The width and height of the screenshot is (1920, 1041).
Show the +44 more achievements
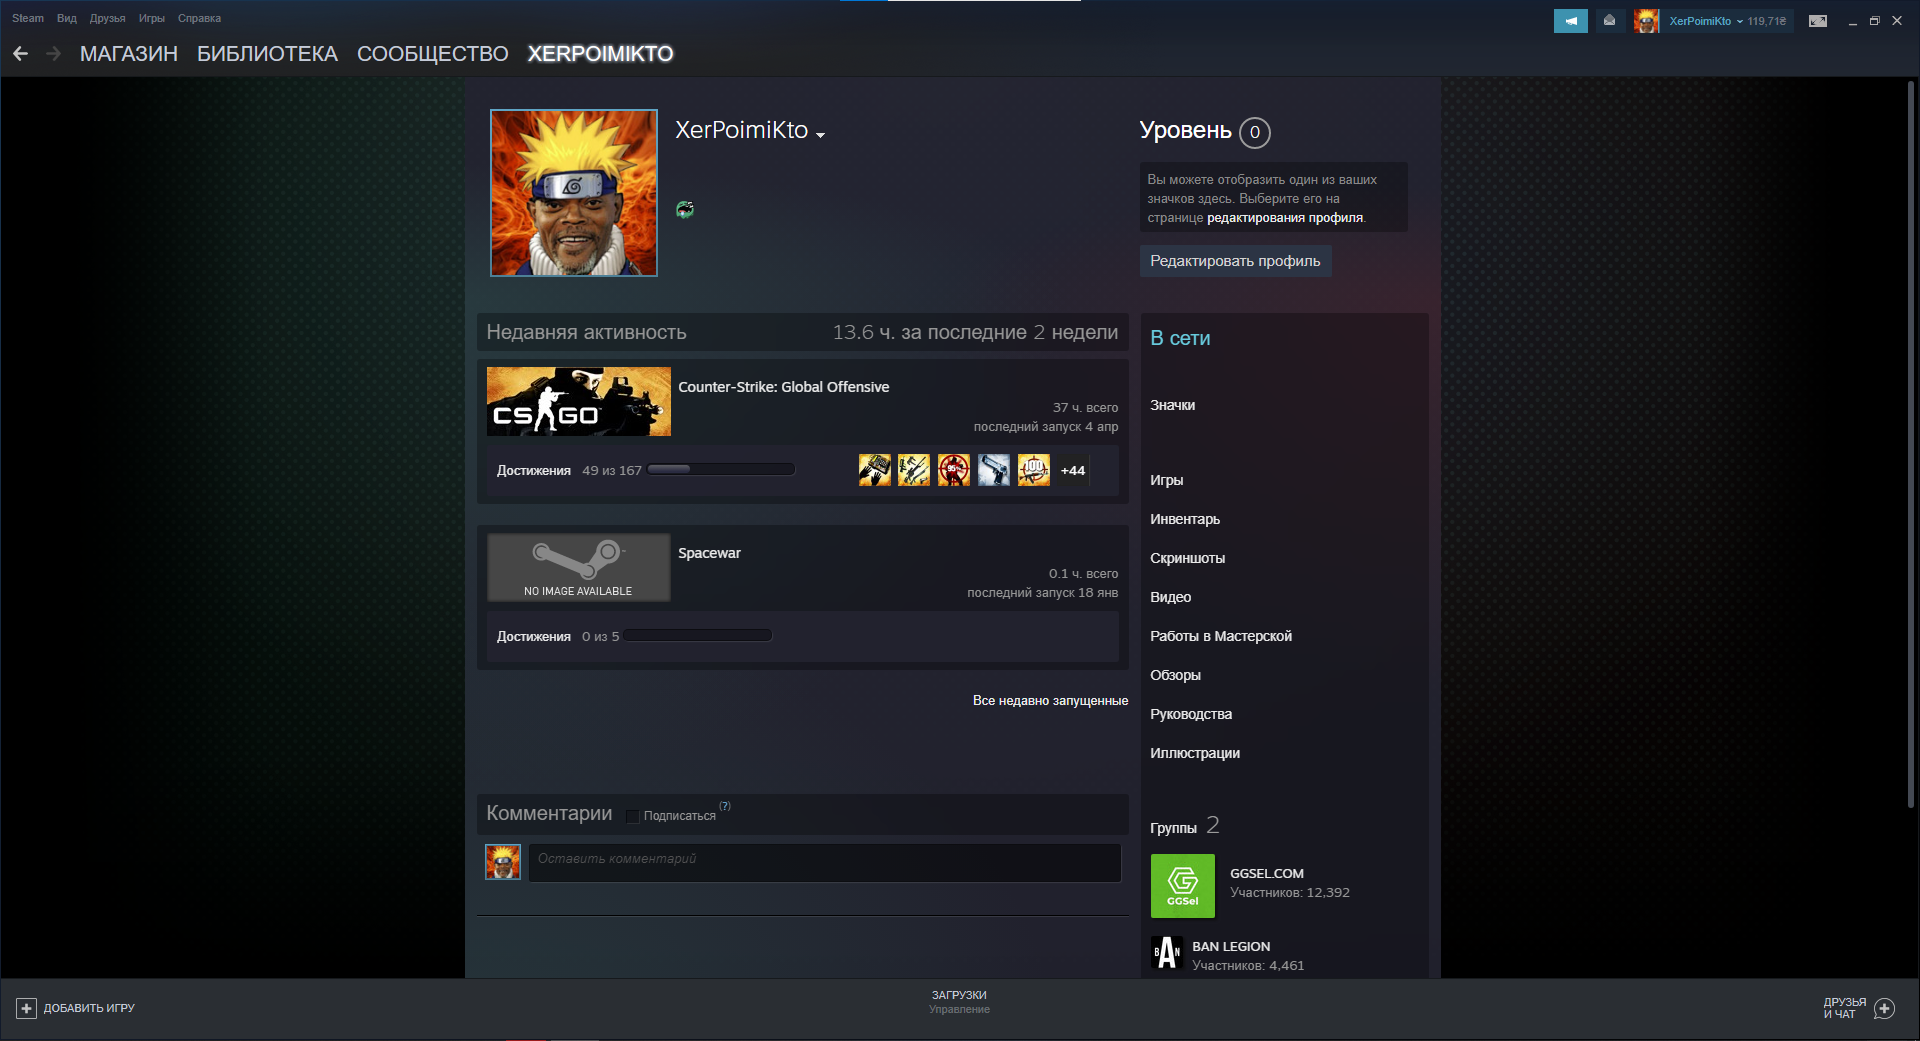coord(1073,470)
